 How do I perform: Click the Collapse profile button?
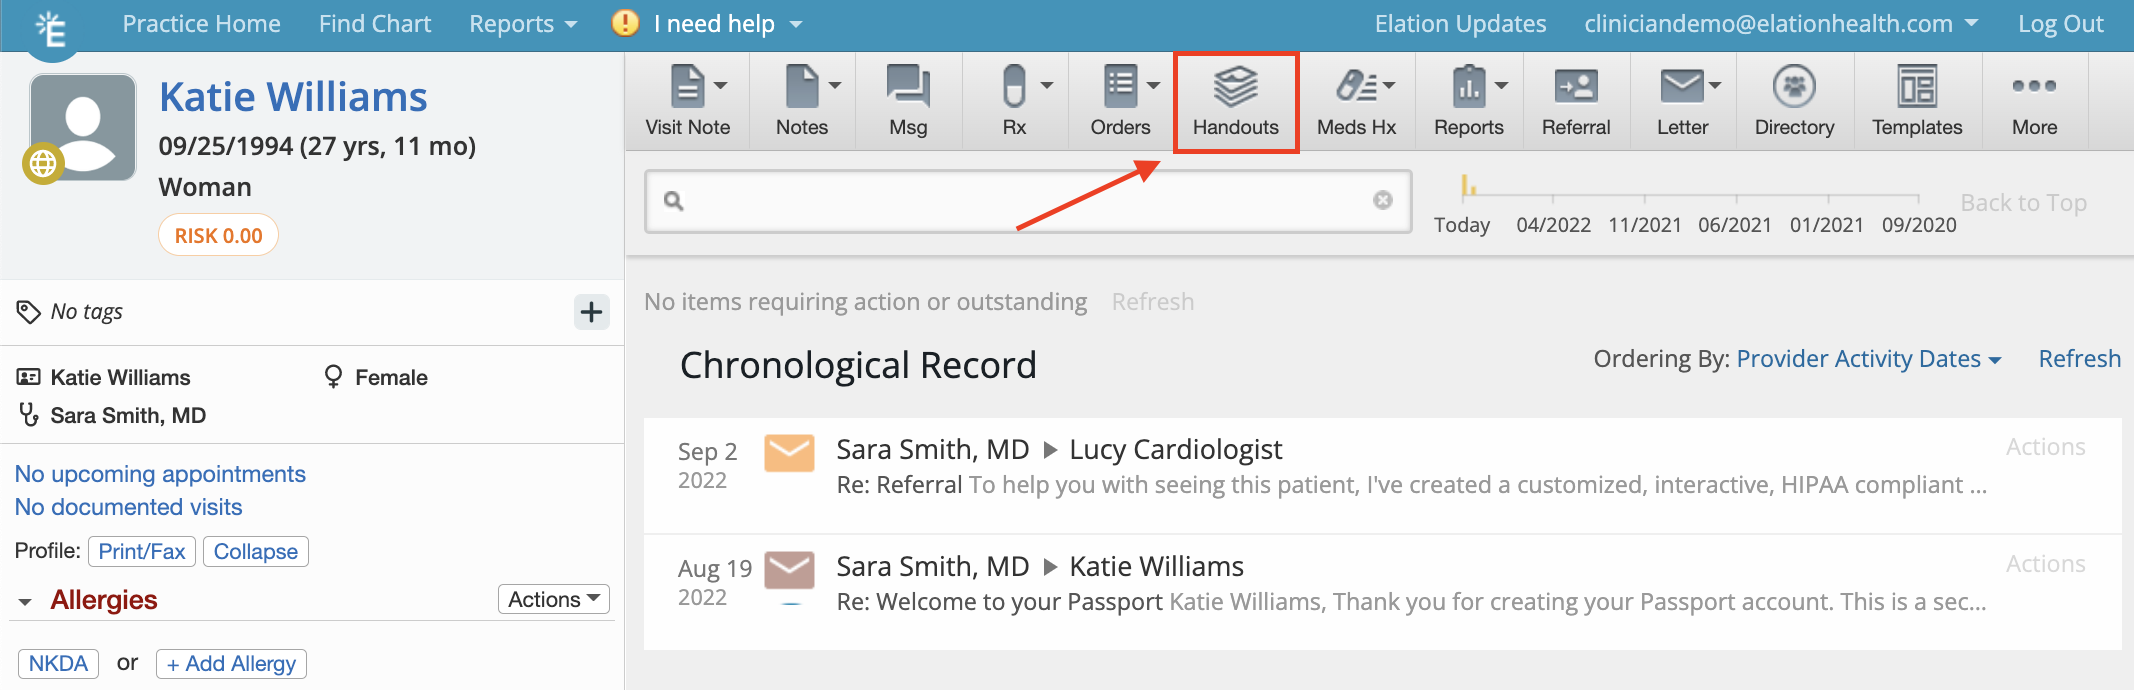[x=256, y=551]
